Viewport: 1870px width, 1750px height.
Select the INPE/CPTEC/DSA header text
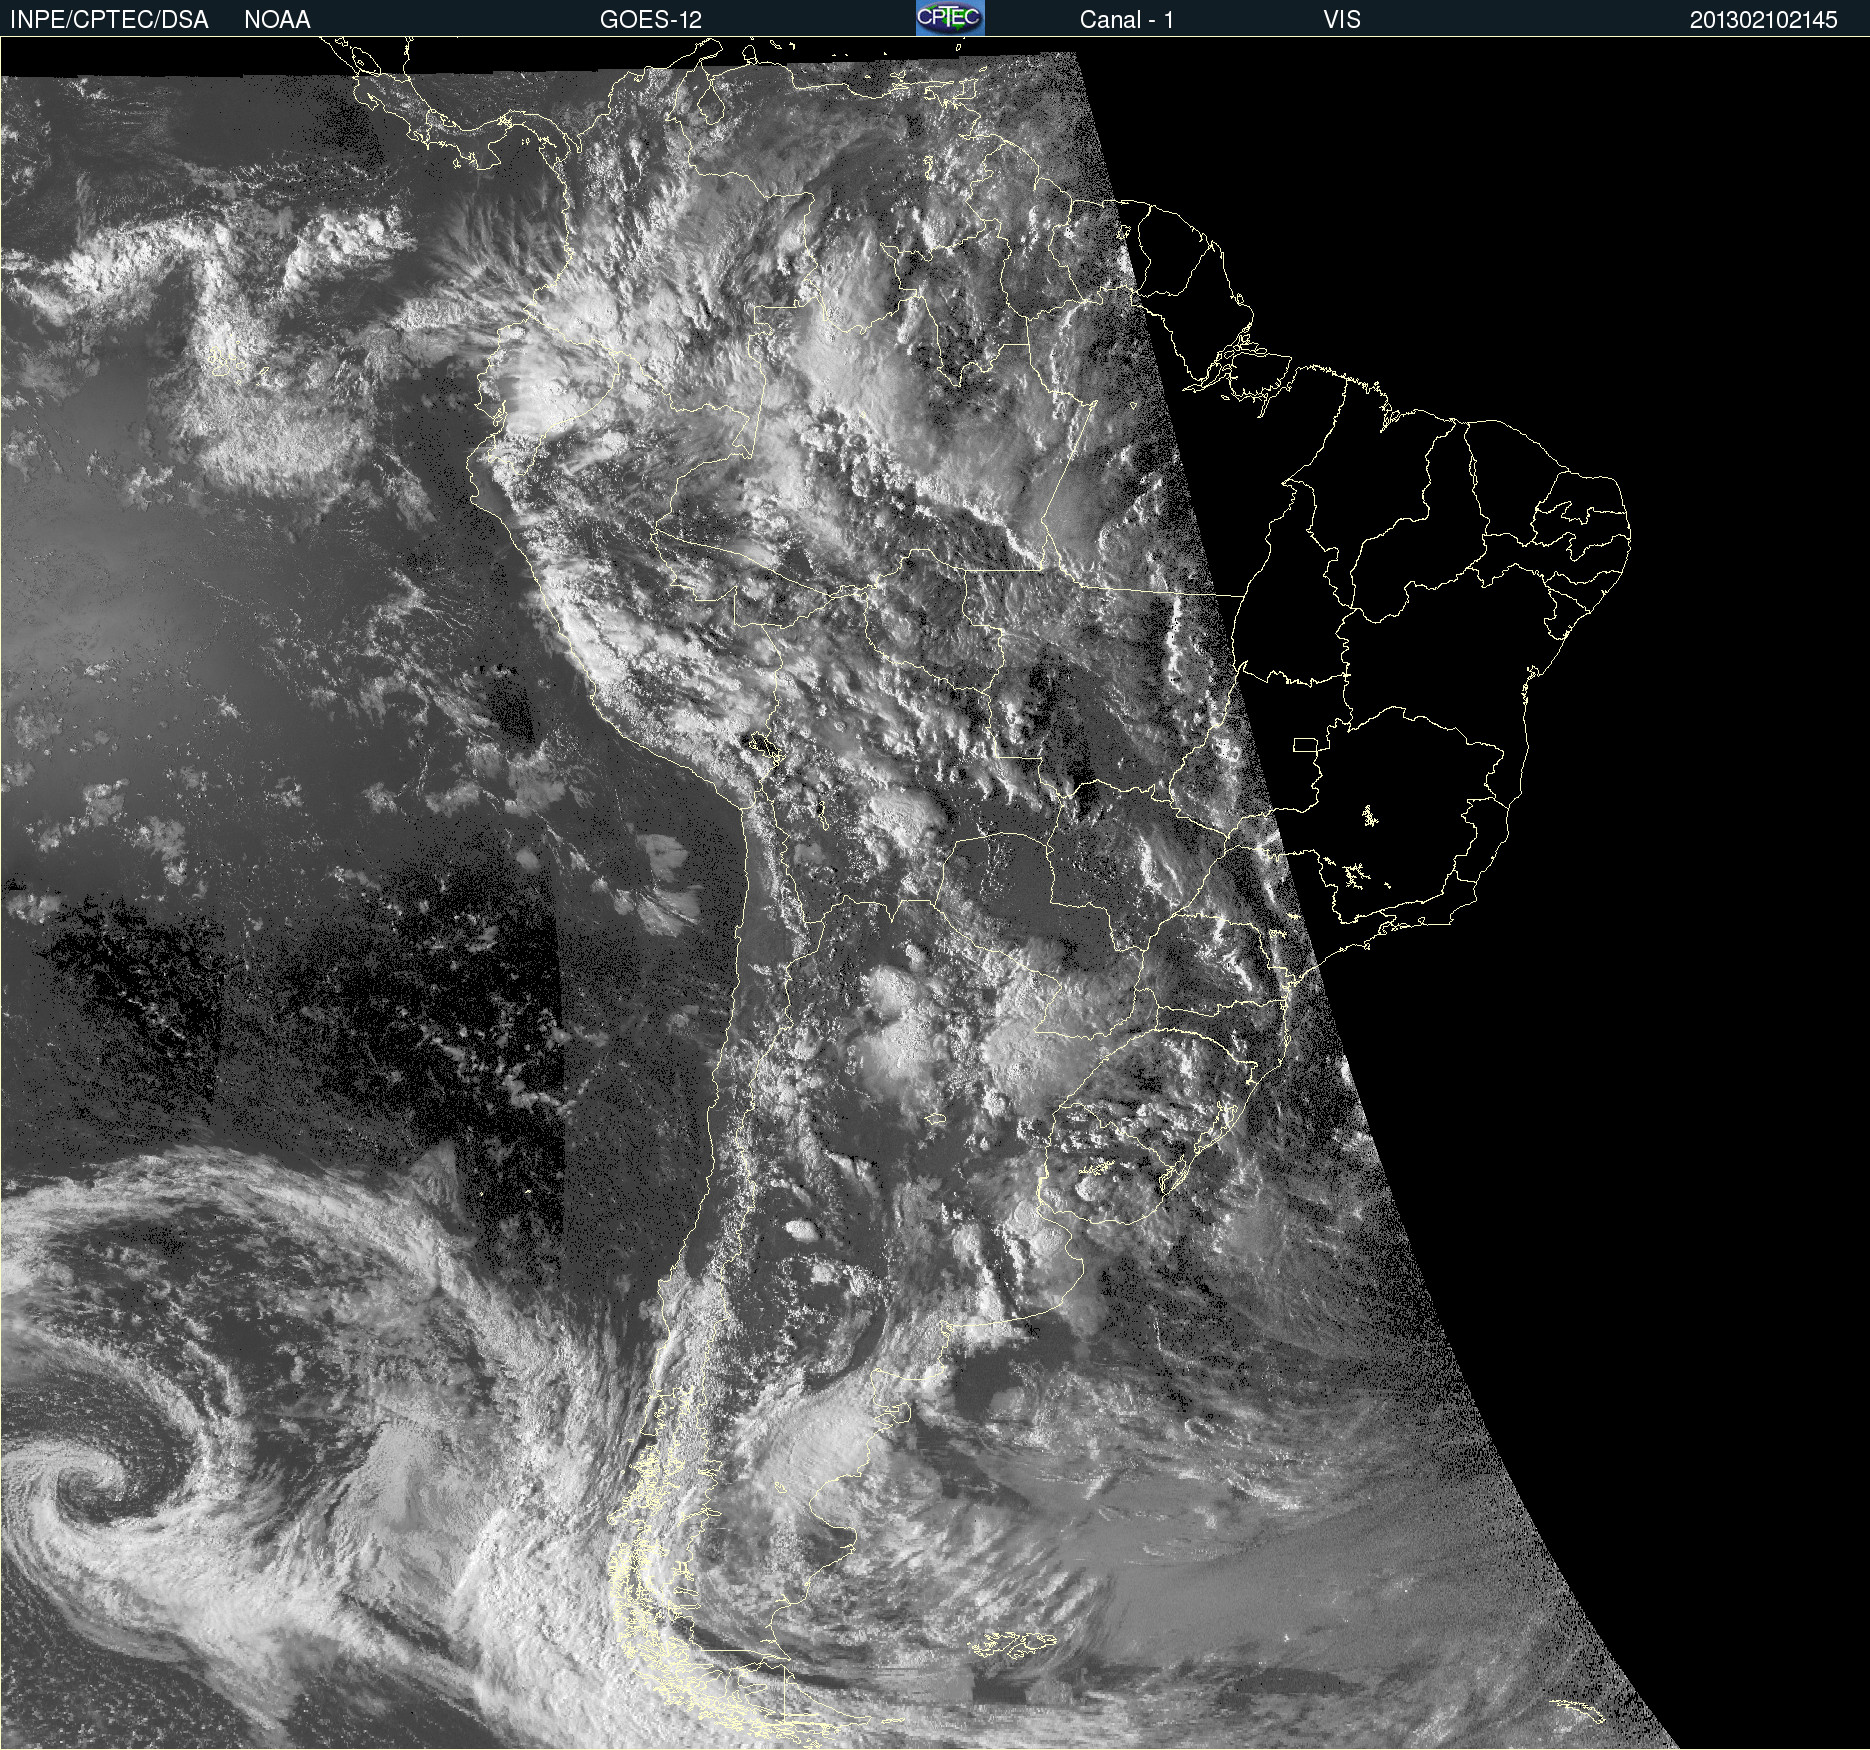pyautogui.click(x=109, y=20)
